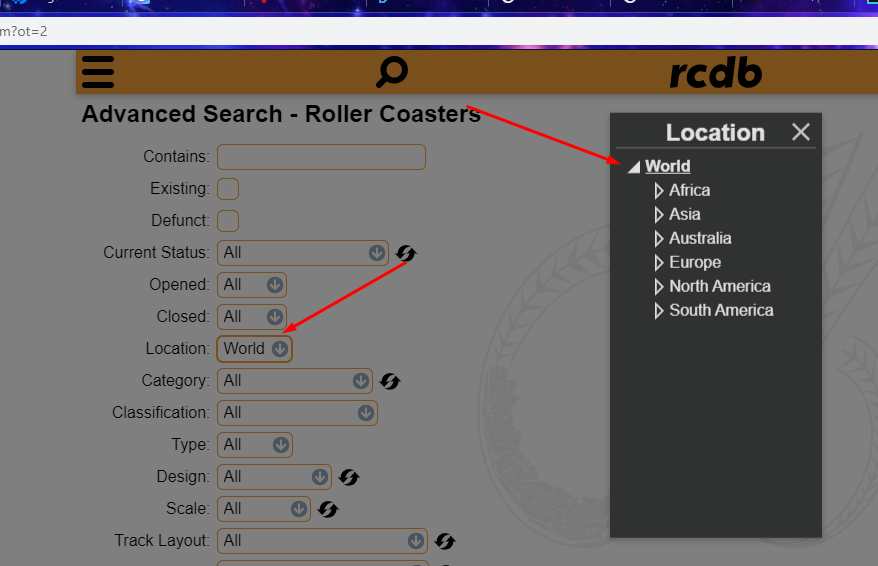Open the Type dropdown
The height and width of the screenshot is (566, 878).
point(255,445)
